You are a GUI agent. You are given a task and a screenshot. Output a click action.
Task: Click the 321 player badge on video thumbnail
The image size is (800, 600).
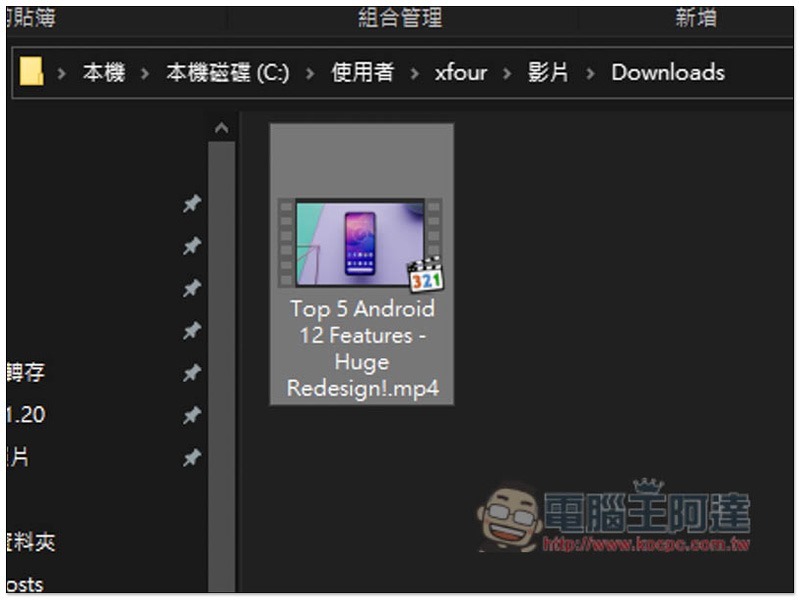pos(425,275)
